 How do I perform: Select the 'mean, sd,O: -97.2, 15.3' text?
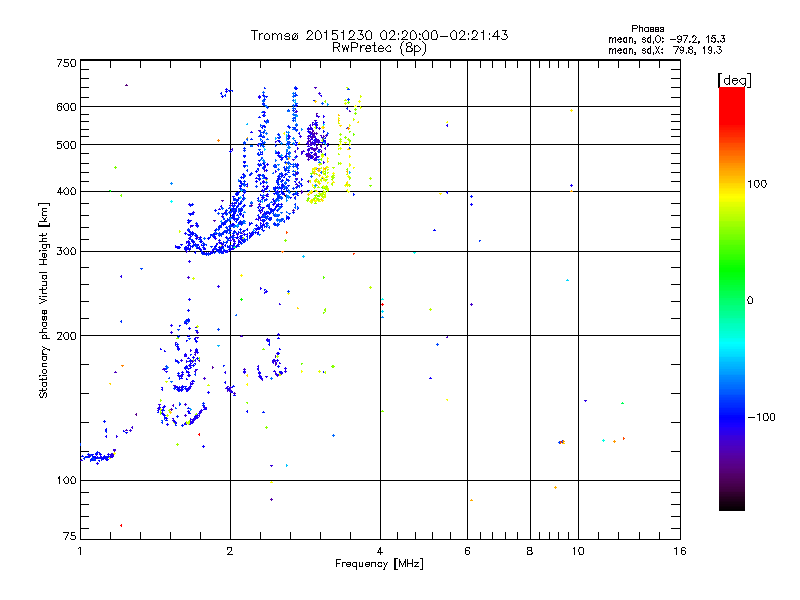pos(666,39)
